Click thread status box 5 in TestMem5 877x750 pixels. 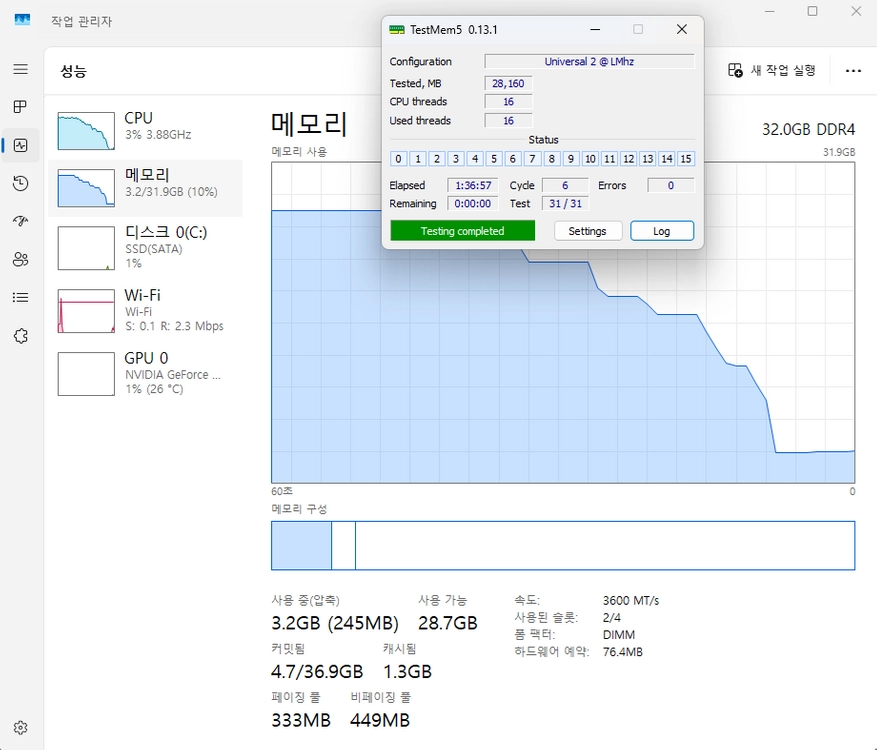coord(494,159)
